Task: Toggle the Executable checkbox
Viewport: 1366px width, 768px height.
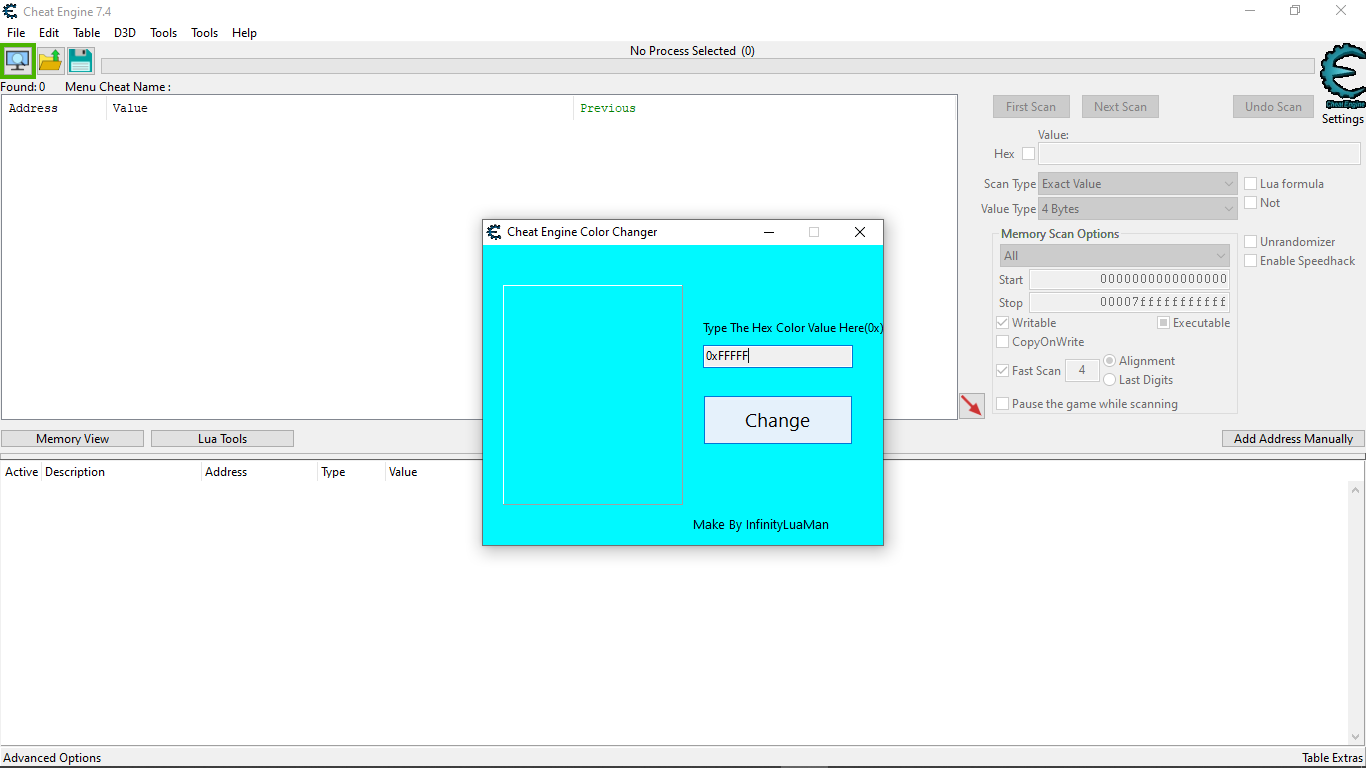Action: tap(1163, 322)
